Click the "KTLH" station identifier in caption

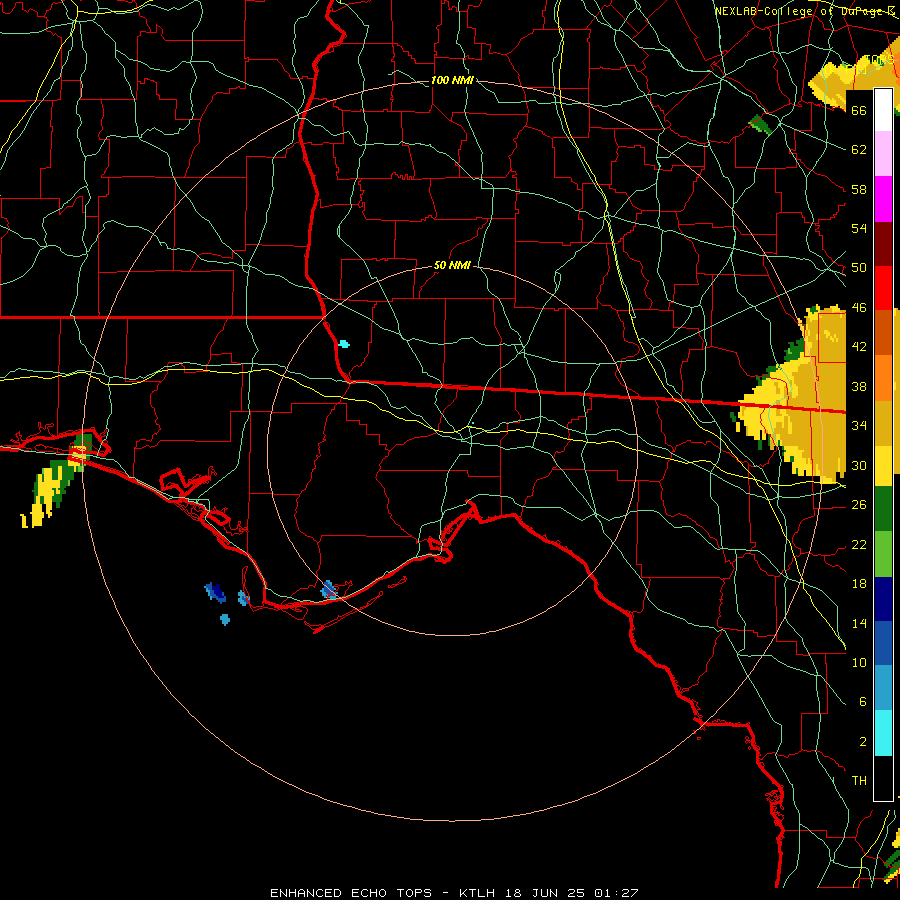coord(476,893)
